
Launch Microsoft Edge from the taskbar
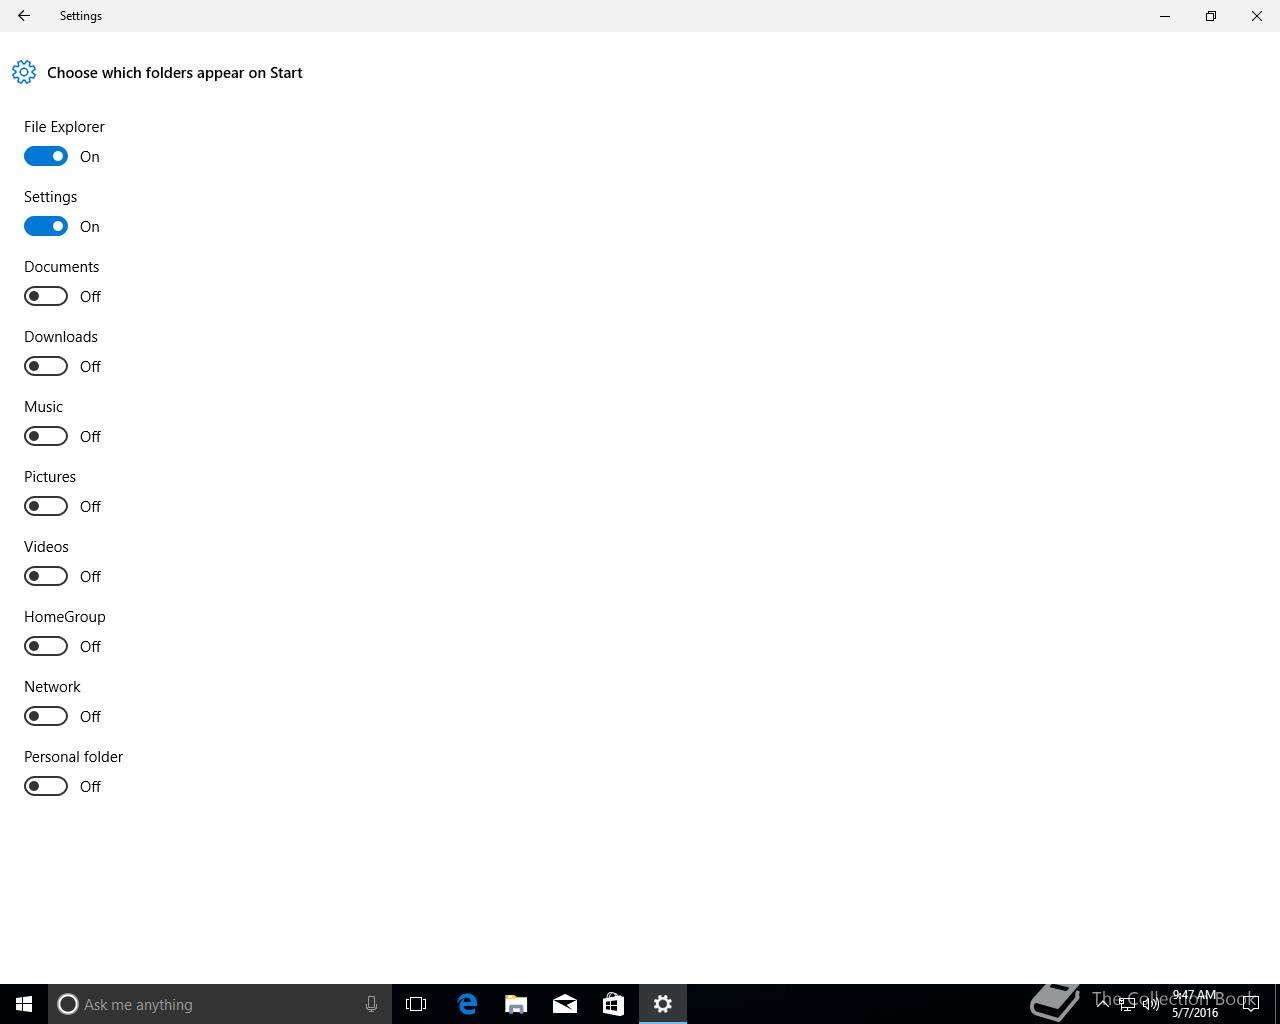pos(467,1004)
